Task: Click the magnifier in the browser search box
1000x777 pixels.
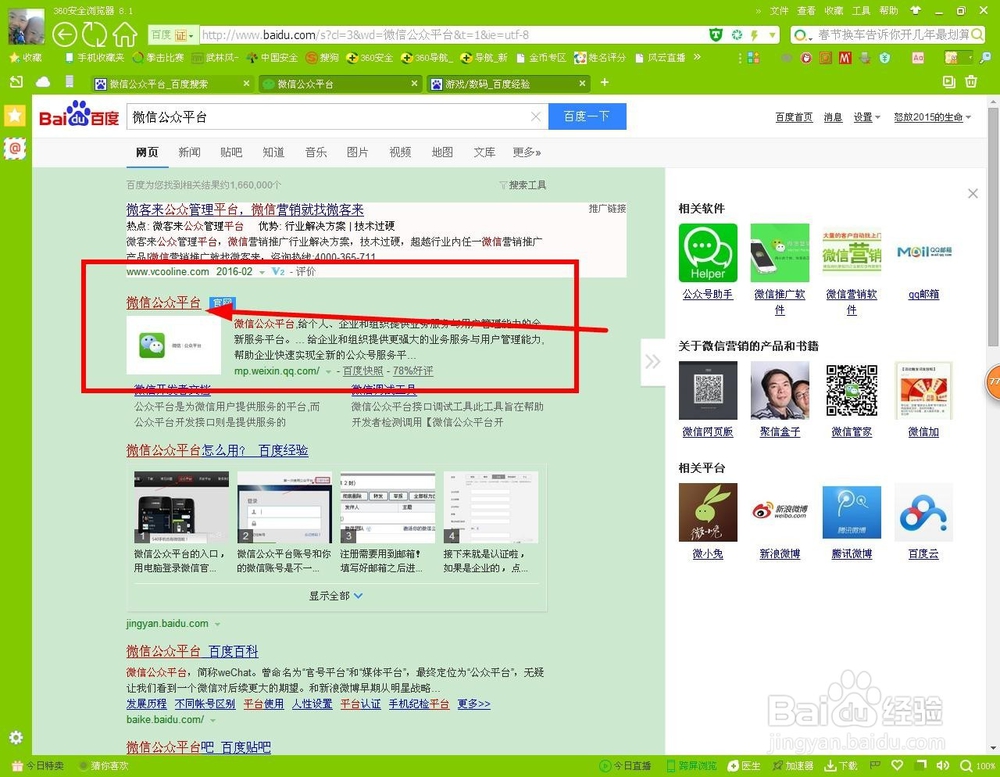Action: [976, 34]
